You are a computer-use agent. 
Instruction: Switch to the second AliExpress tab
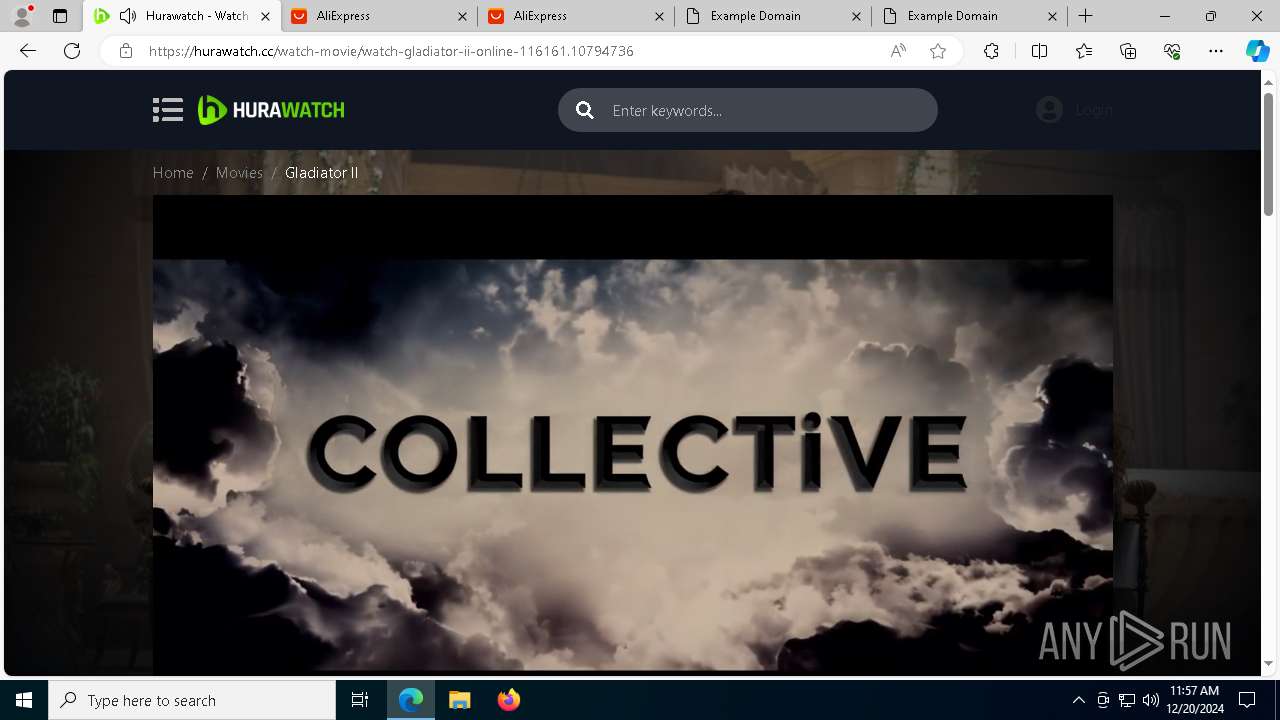[x=577, y=16]
